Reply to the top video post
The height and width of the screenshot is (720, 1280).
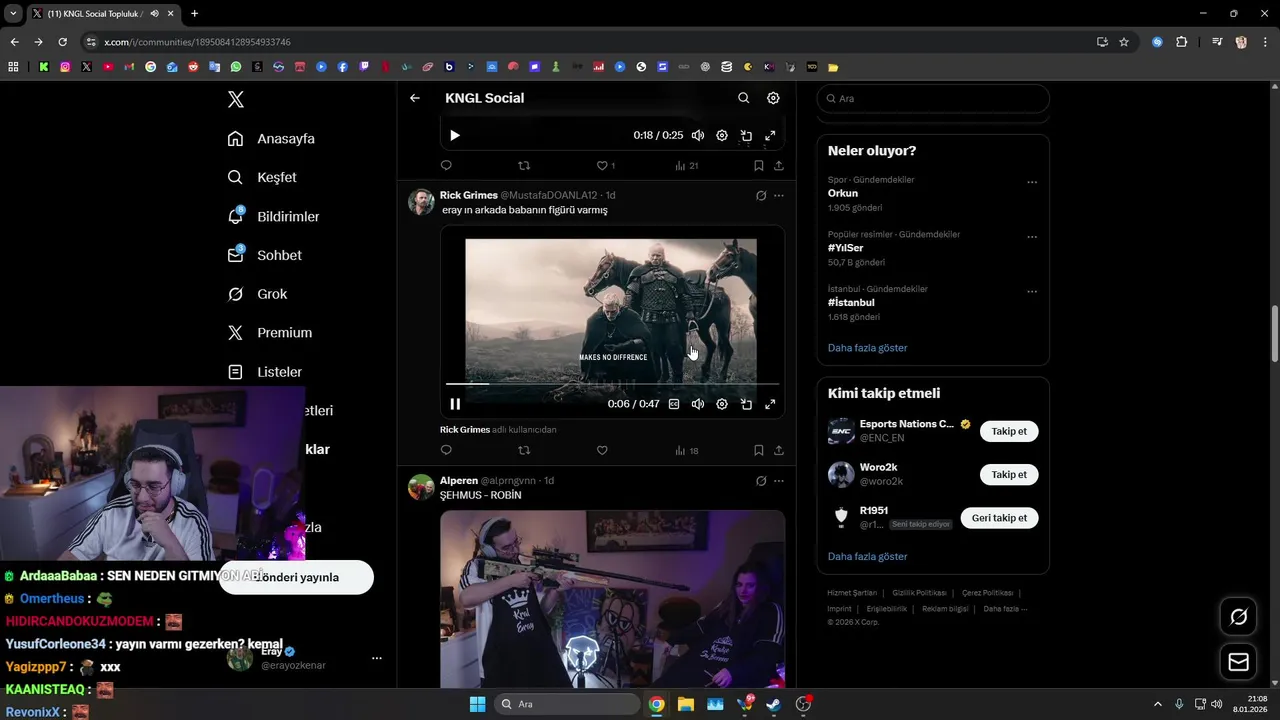pyautogui.click(x=446, y=166)
